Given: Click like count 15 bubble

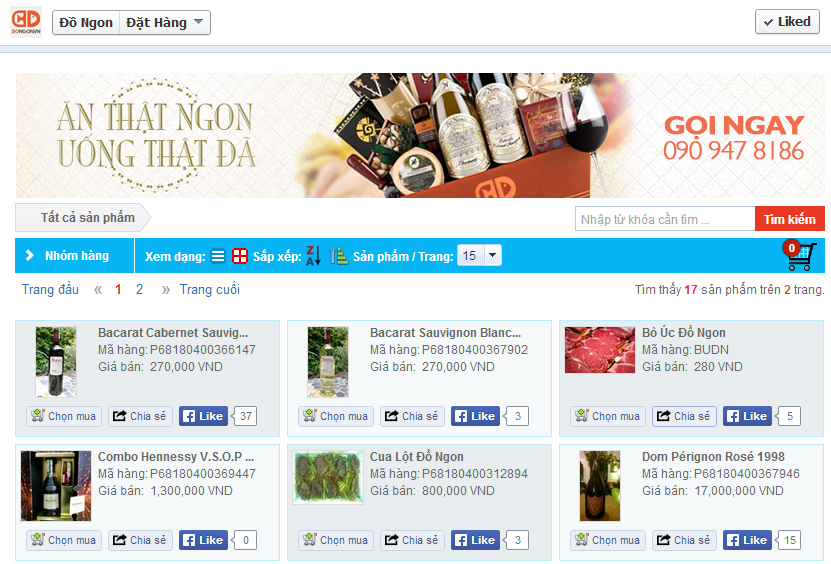Looking at the screenshot, I should [x=789, y=540].
